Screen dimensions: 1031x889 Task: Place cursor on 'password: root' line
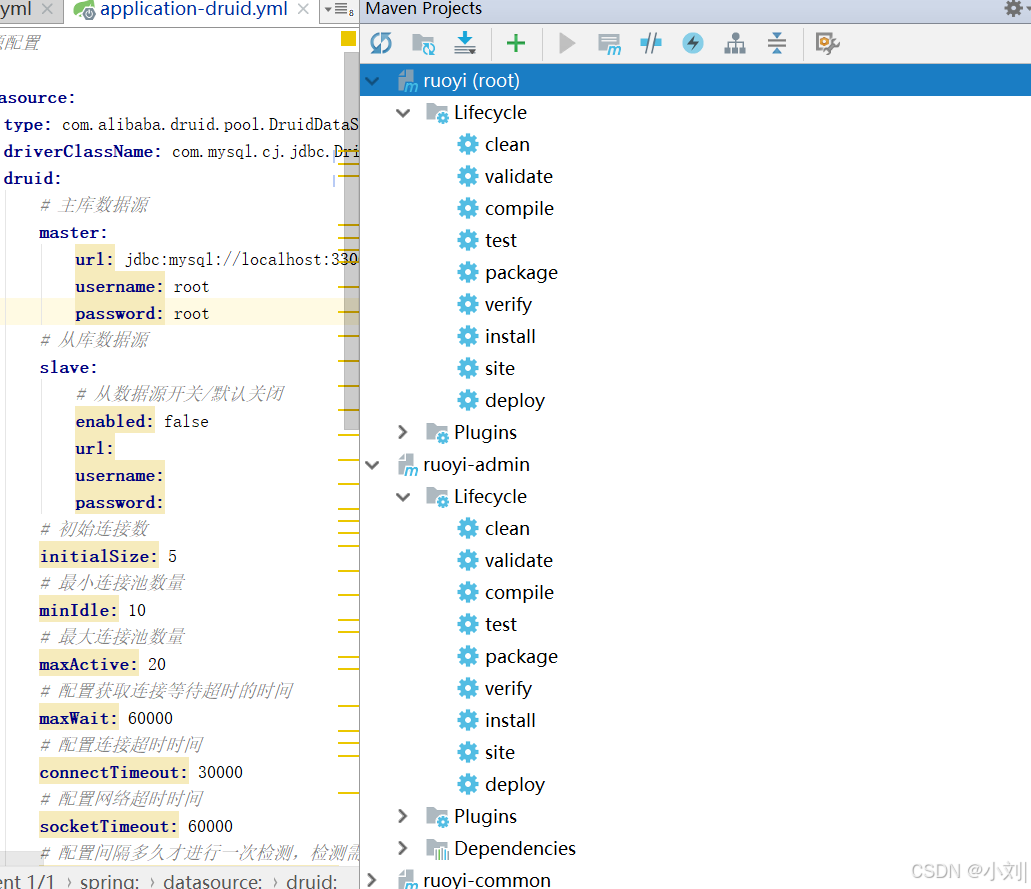click(142, 314)
